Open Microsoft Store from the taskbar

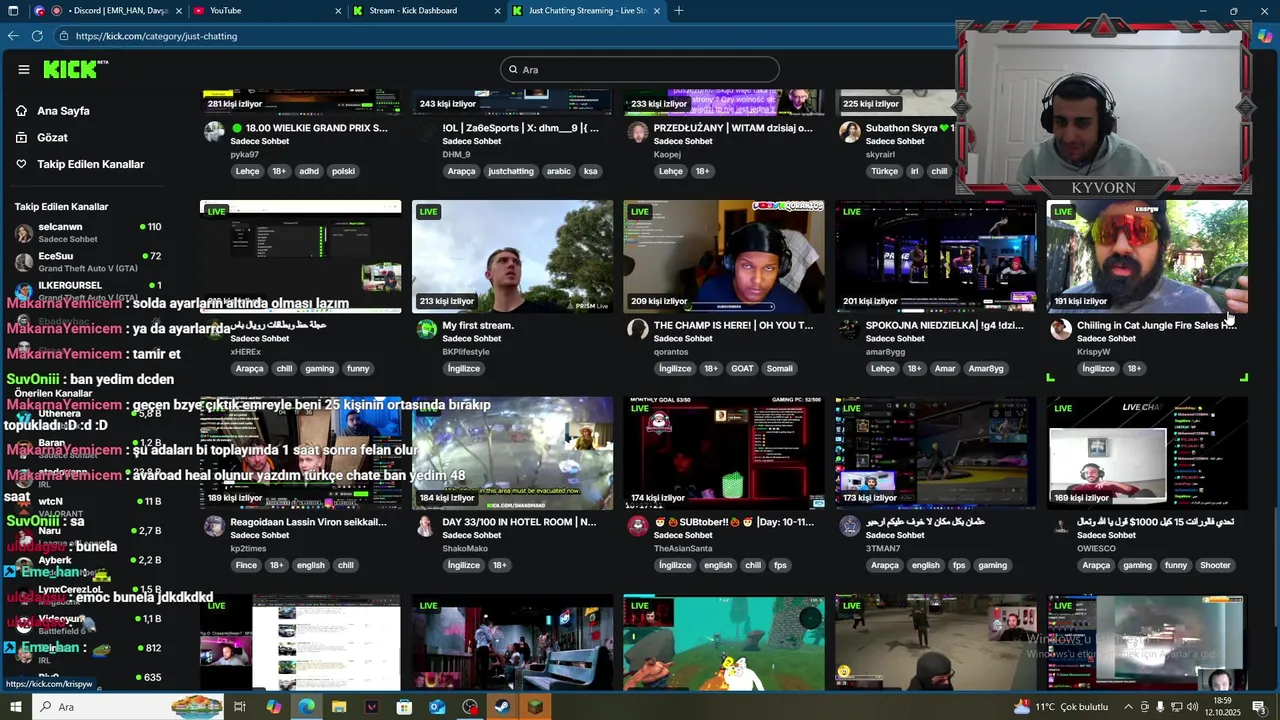(404, 707)
